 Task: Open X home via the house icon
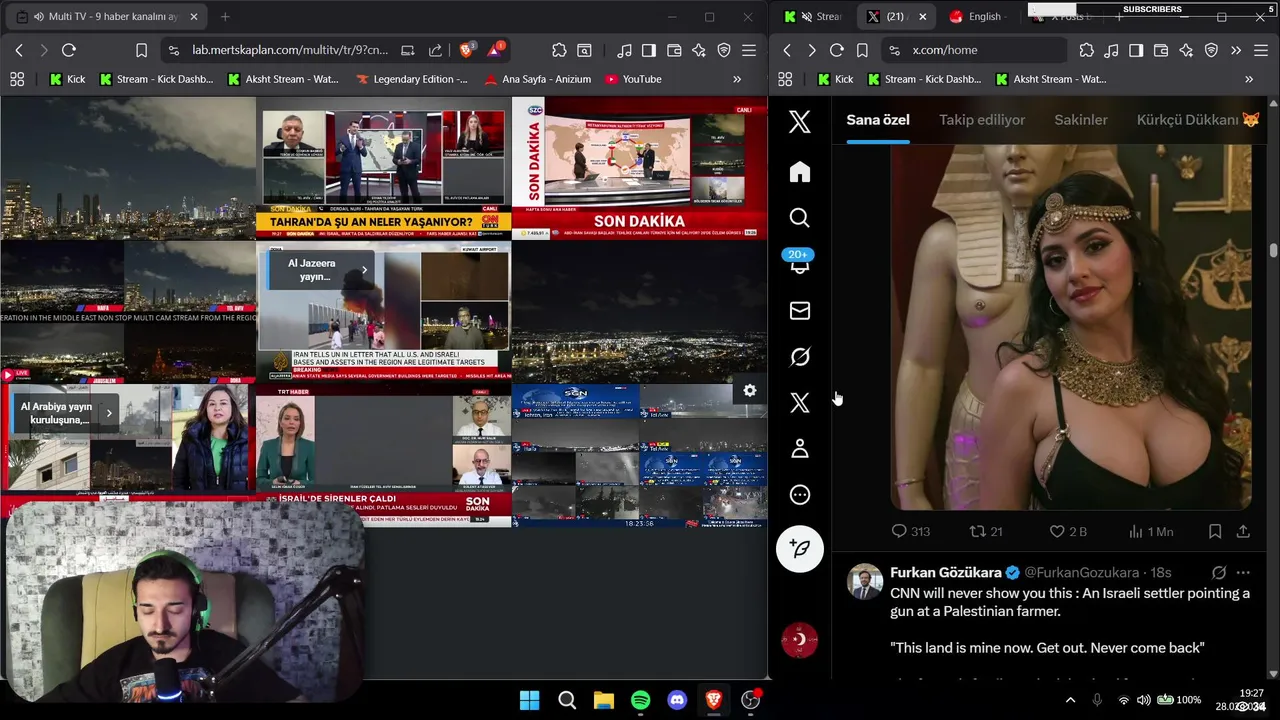[799, 172]
